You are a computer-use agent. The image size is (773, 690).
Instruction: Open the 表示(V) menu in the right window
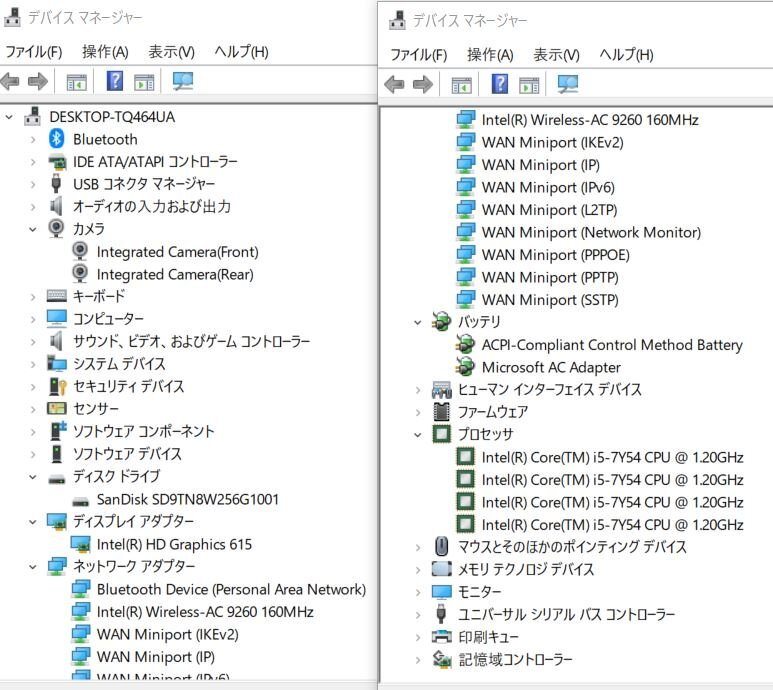click(556, 55)
